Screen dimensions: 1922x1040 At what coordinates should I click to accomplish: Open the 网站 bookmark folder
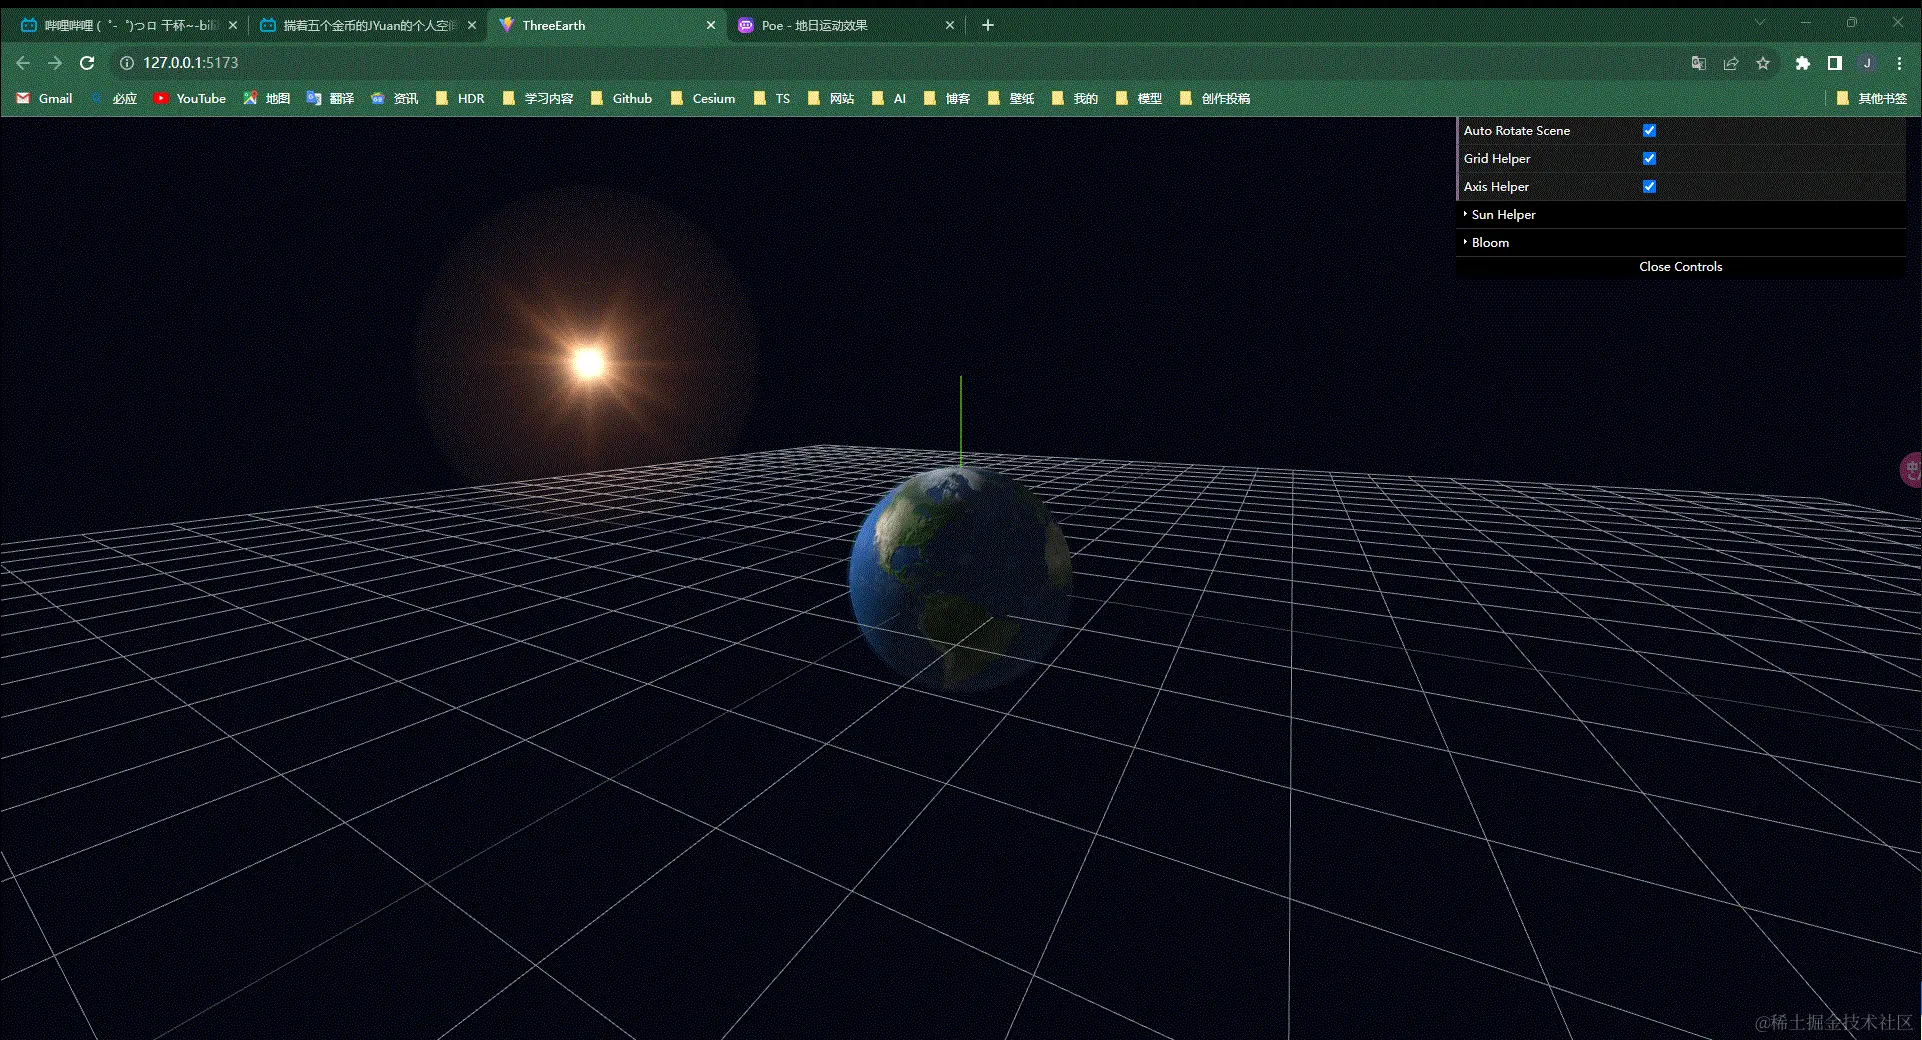(x=831, y=98)
